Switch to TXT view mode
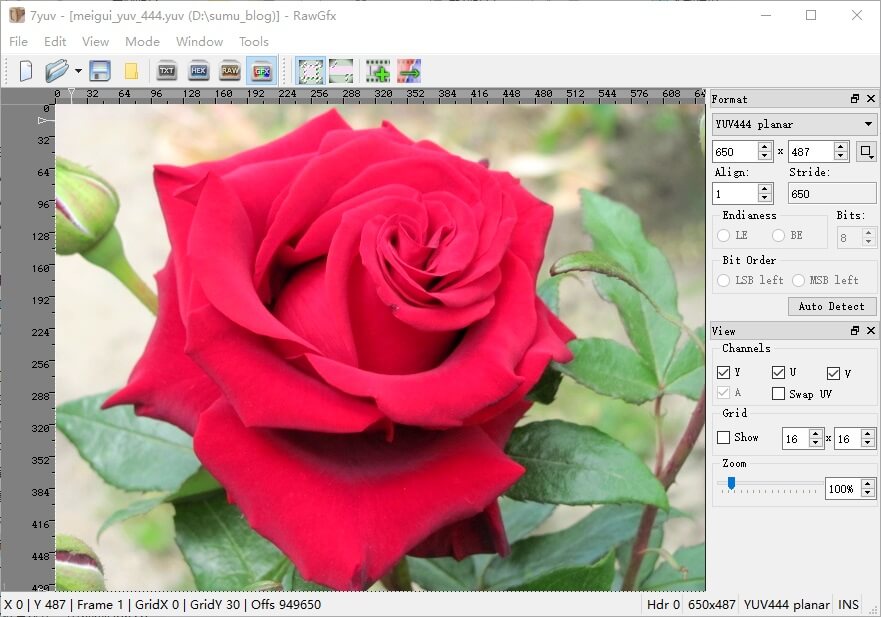The height and width of the screenshot is (617, 881). [x=167, y=71]
